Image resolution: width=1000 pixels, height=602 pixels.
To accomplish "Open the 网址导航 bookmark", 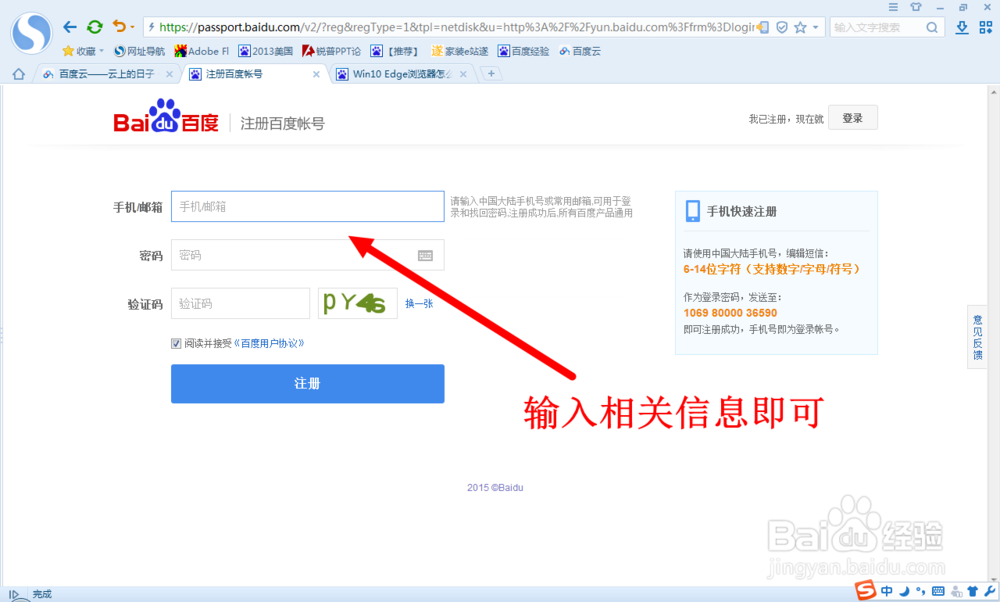I will pos(139,51).
